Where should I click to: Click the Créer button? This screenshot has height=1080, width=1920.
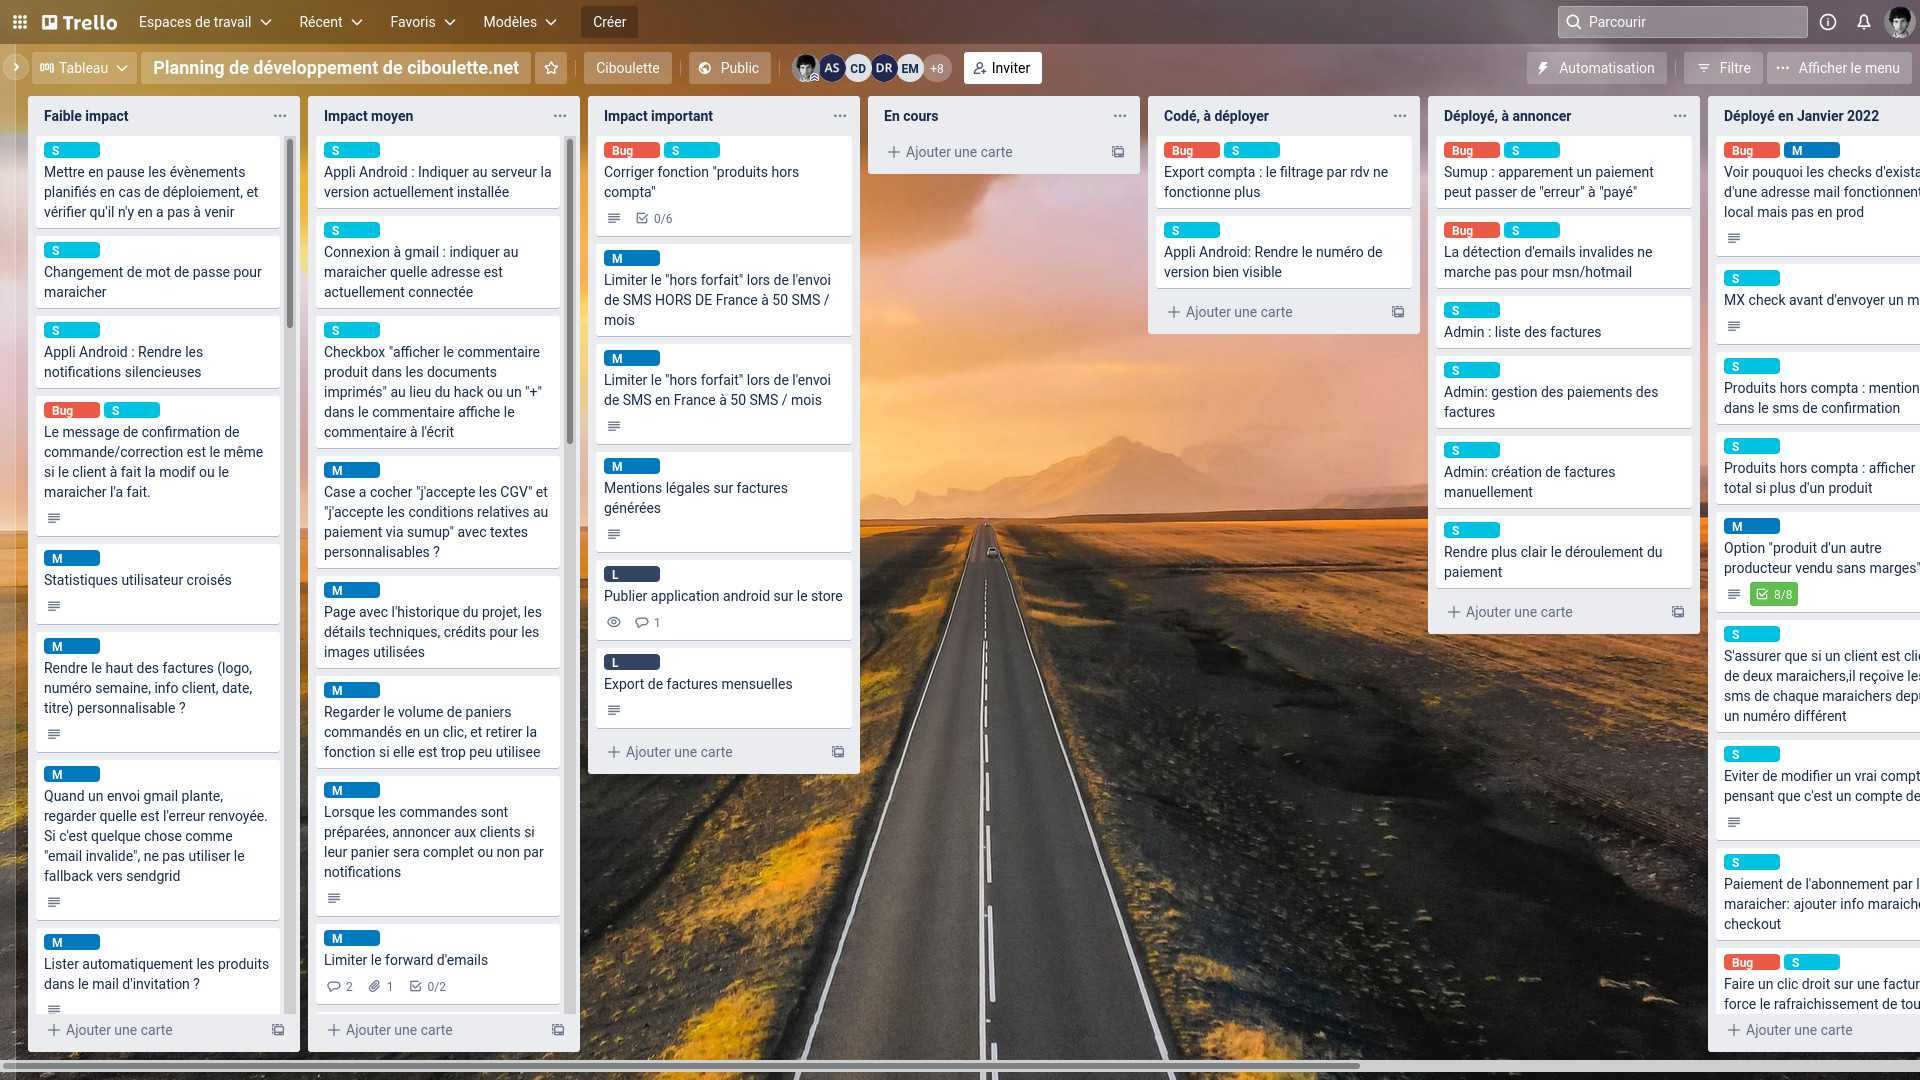[x=609, y=22]
